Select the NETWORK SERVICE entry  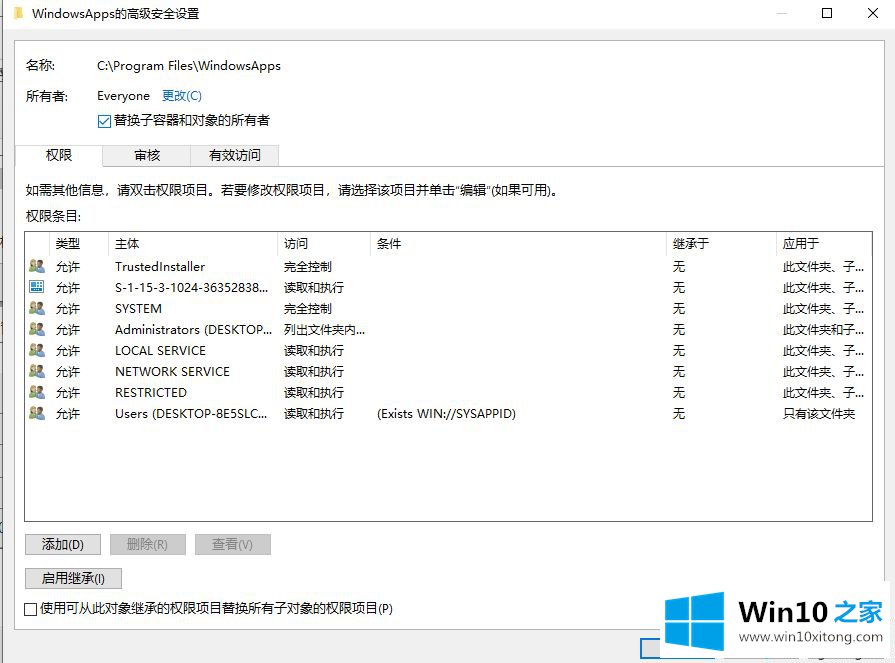pyautogui.click(x=448, y=372)
